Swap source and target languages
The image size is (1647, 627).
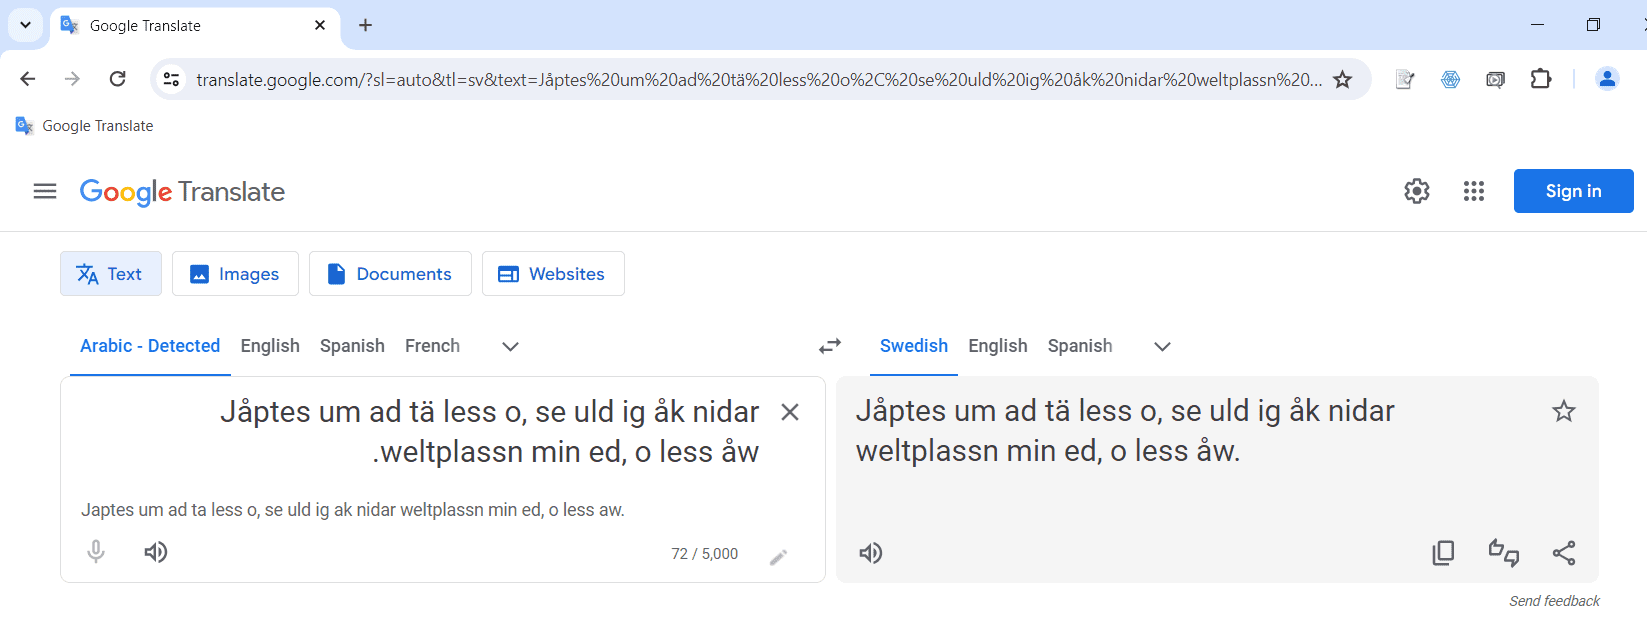(x=830, y=346)
